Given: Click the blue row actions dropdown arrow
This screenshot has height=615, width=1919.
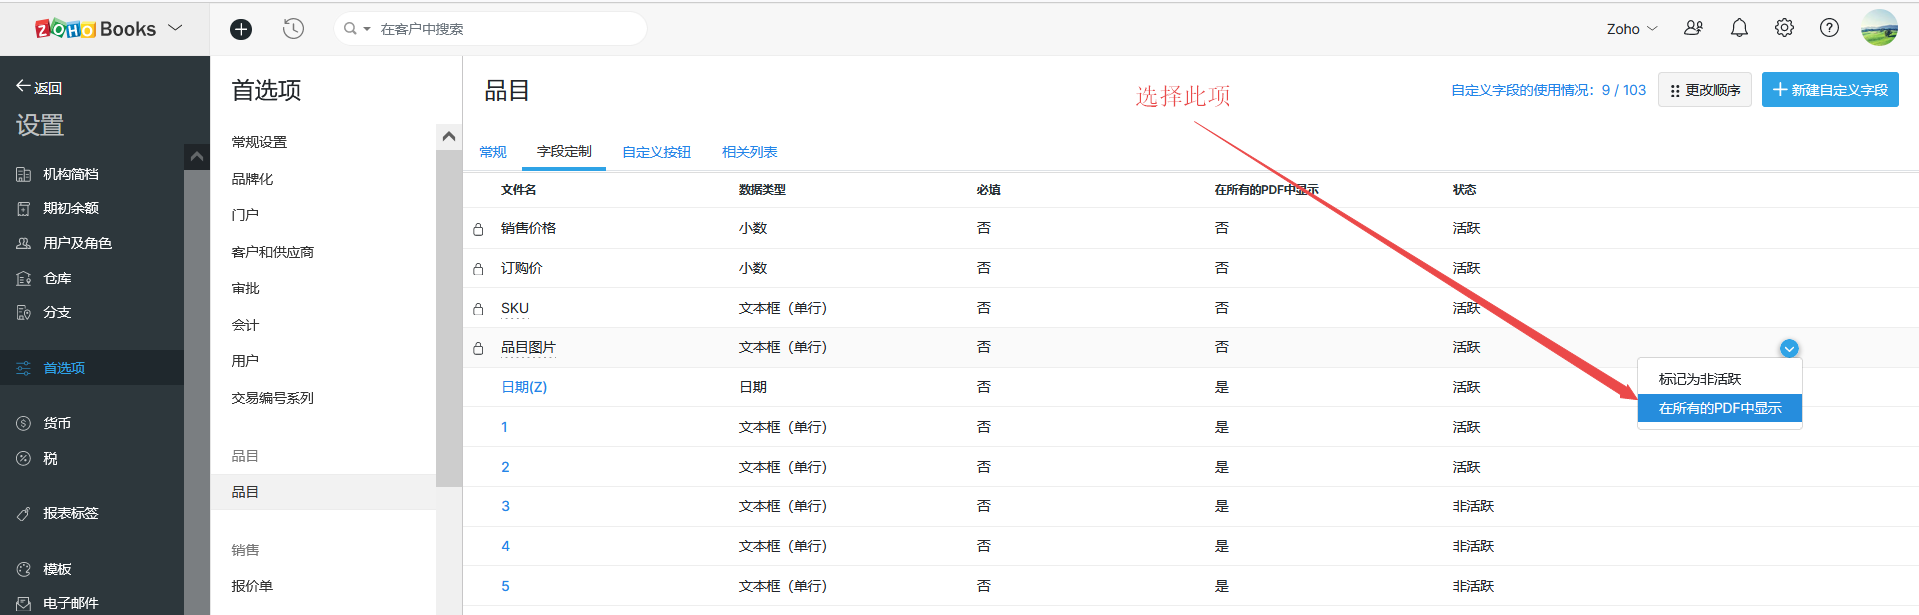Looking at the screenshot, I should click(1789, 348).
